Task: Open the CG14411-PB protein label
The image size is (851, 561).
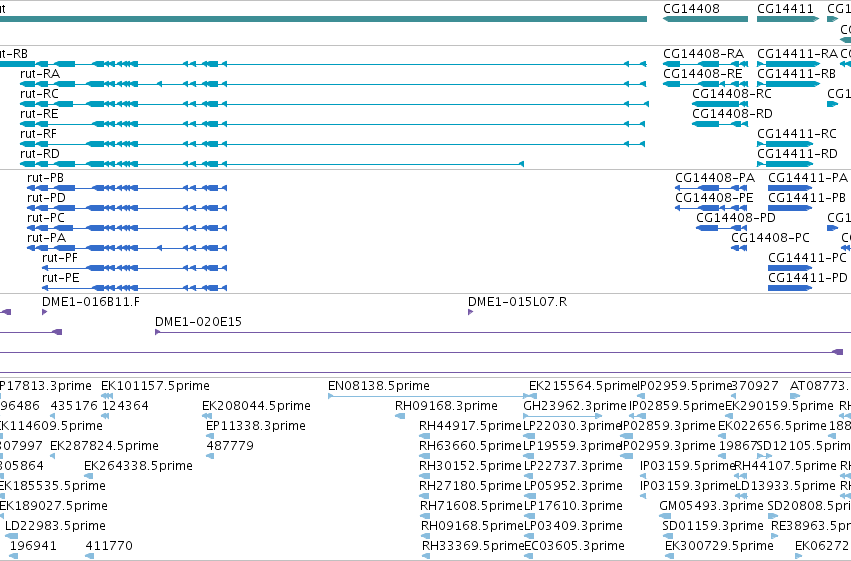Action: point(807,198)
